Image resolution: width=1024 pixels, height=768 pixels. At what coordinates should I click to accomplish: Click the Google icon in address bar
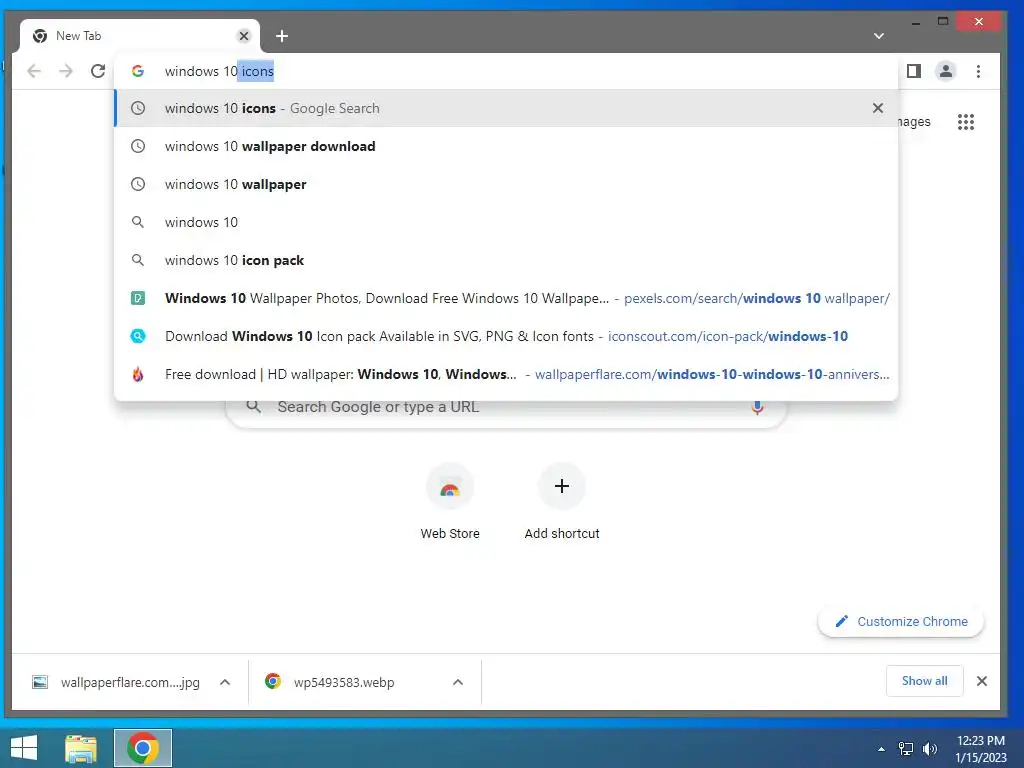[138, 71]
